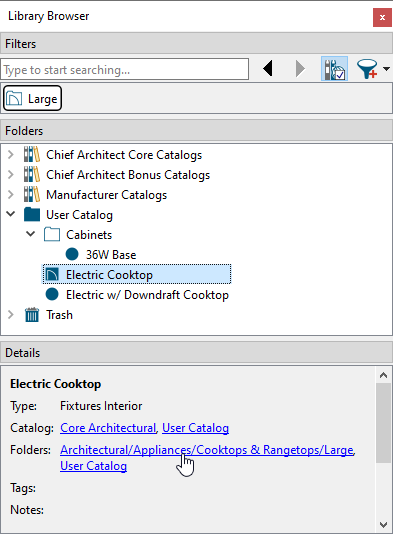The width and height of the screenshot is (393, 534).
Task: Click the Large chip's cooktop icon
Action: [14, 98]
